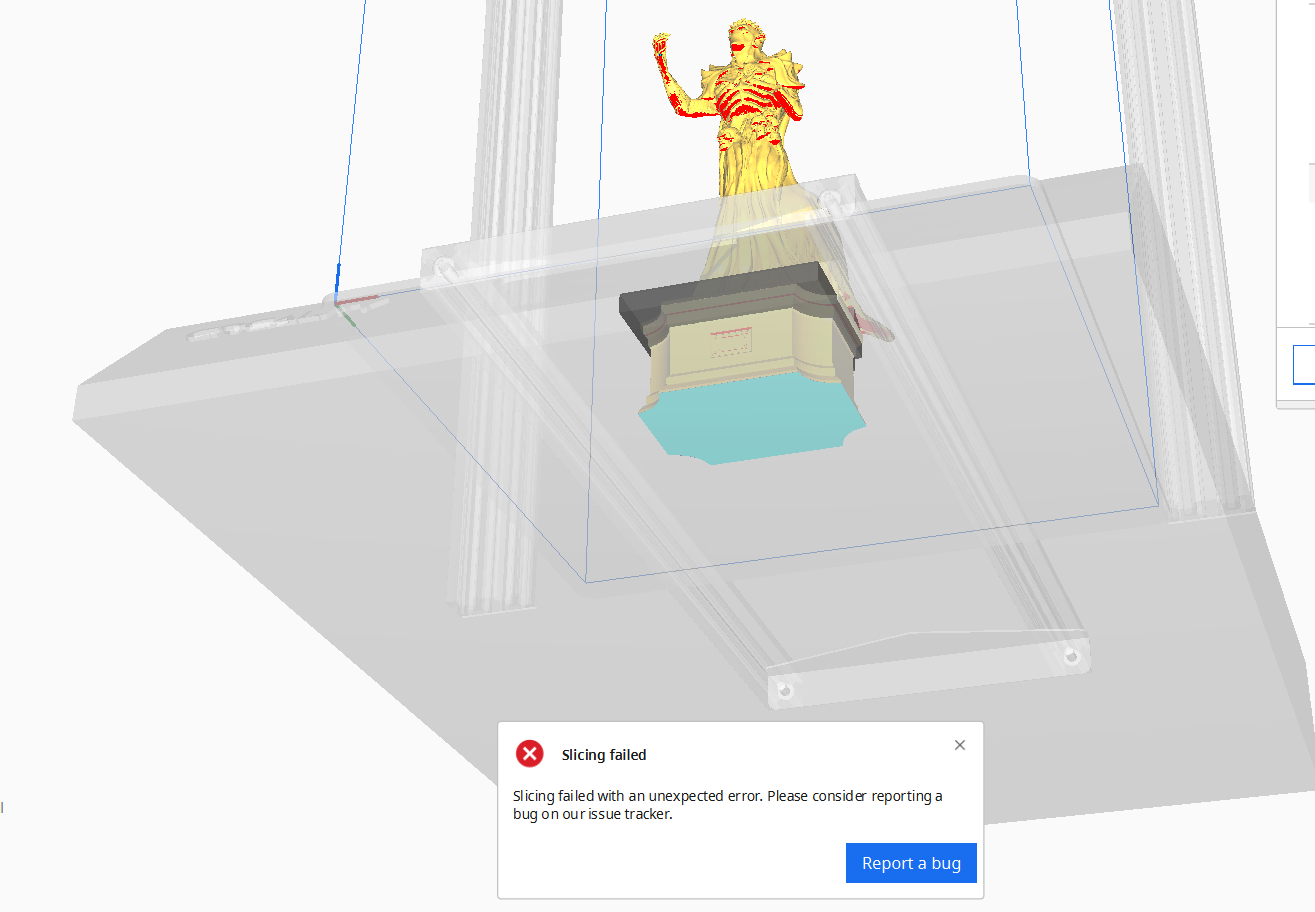1315x912 pixels.
Task: Click the Slicing failed dialog title text
Action: point(605,754)
